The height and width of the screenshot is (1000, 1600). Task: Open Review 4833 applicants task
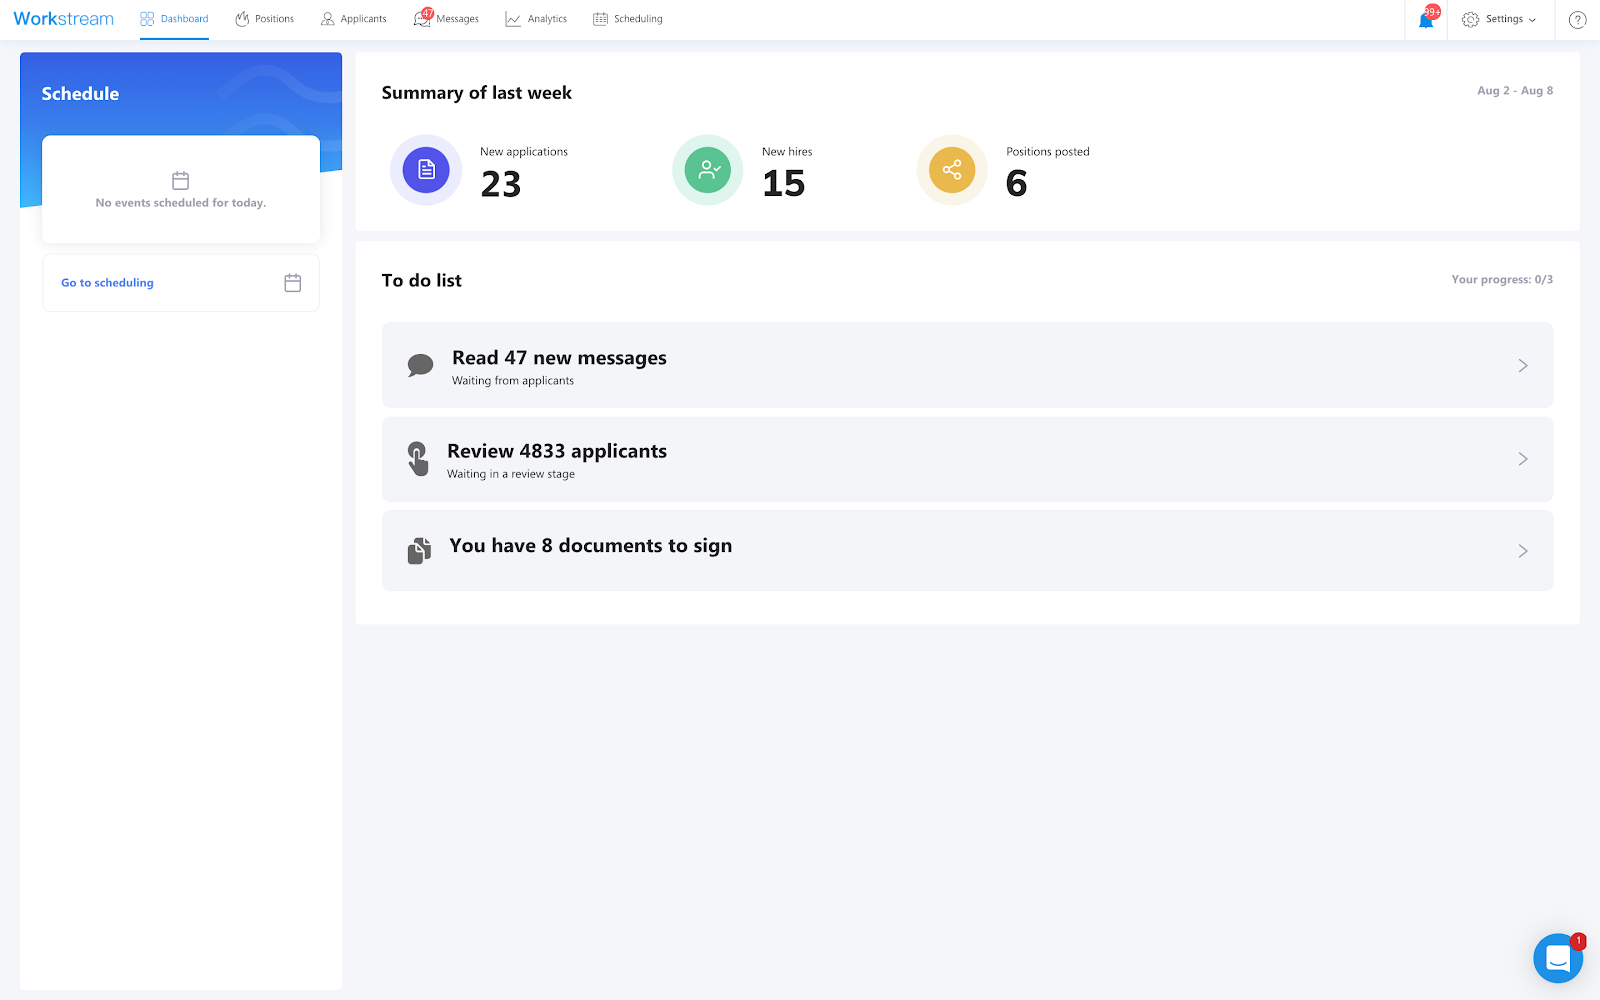[x=967, y=459]
